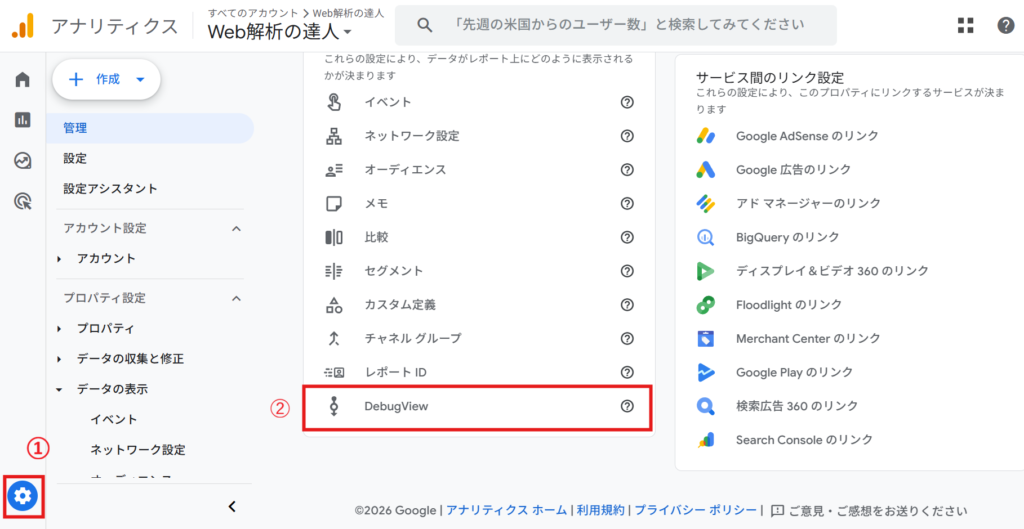Click ご意見・ご感想をお送りください feedback link
1024x529 pixels.
pos(878,510)
